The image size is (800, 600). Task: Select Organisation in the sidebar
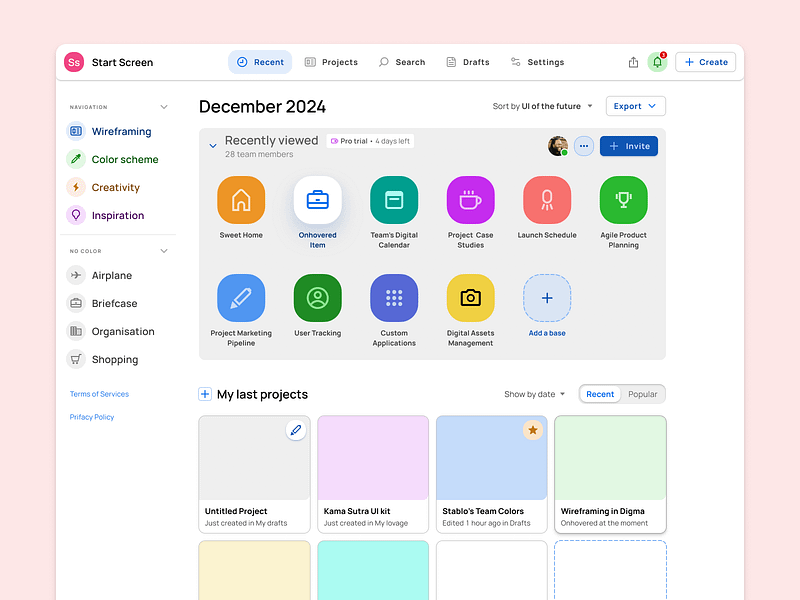[x=111, y=332]
